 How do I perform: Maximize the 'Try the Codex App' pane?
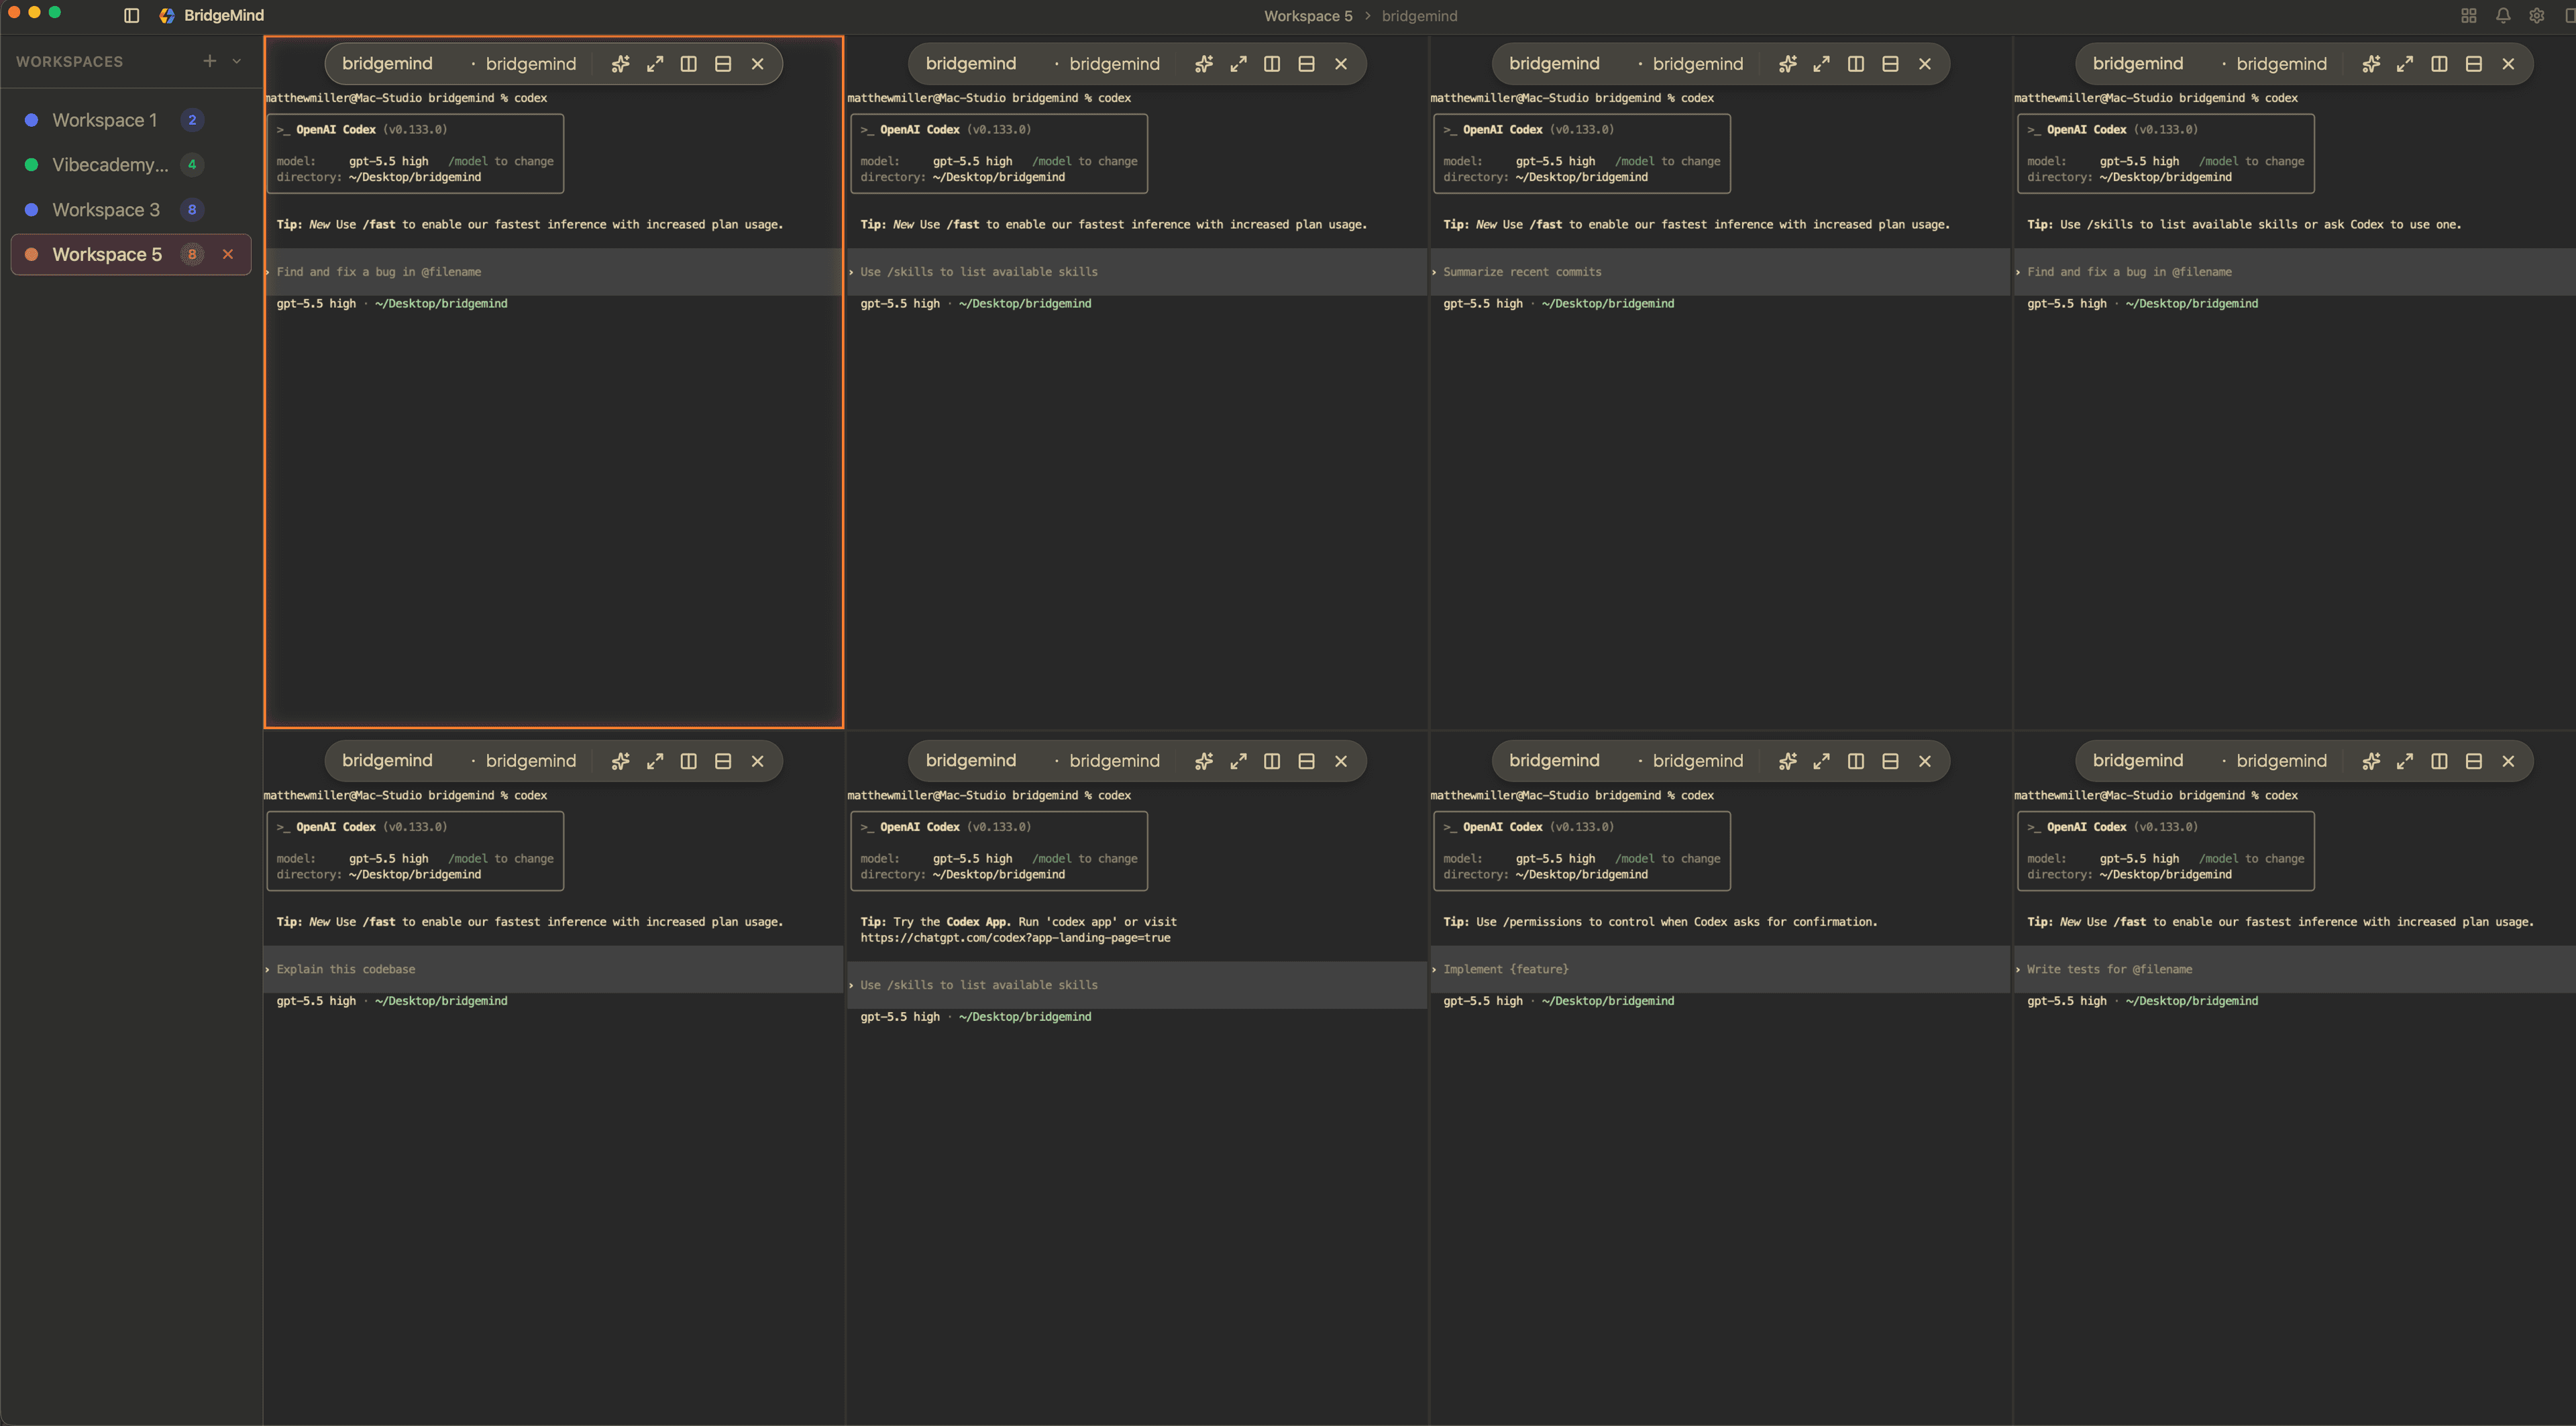coord(1238,761)
